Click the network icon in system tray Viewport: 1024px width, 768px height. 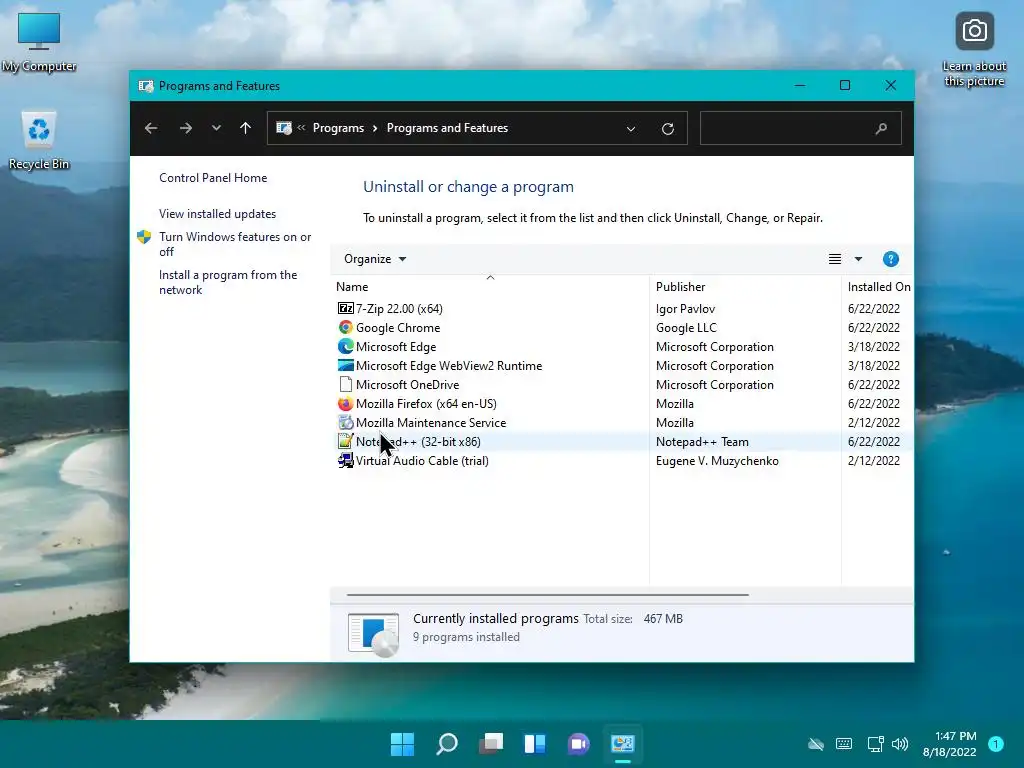click(x=875, y=744)
